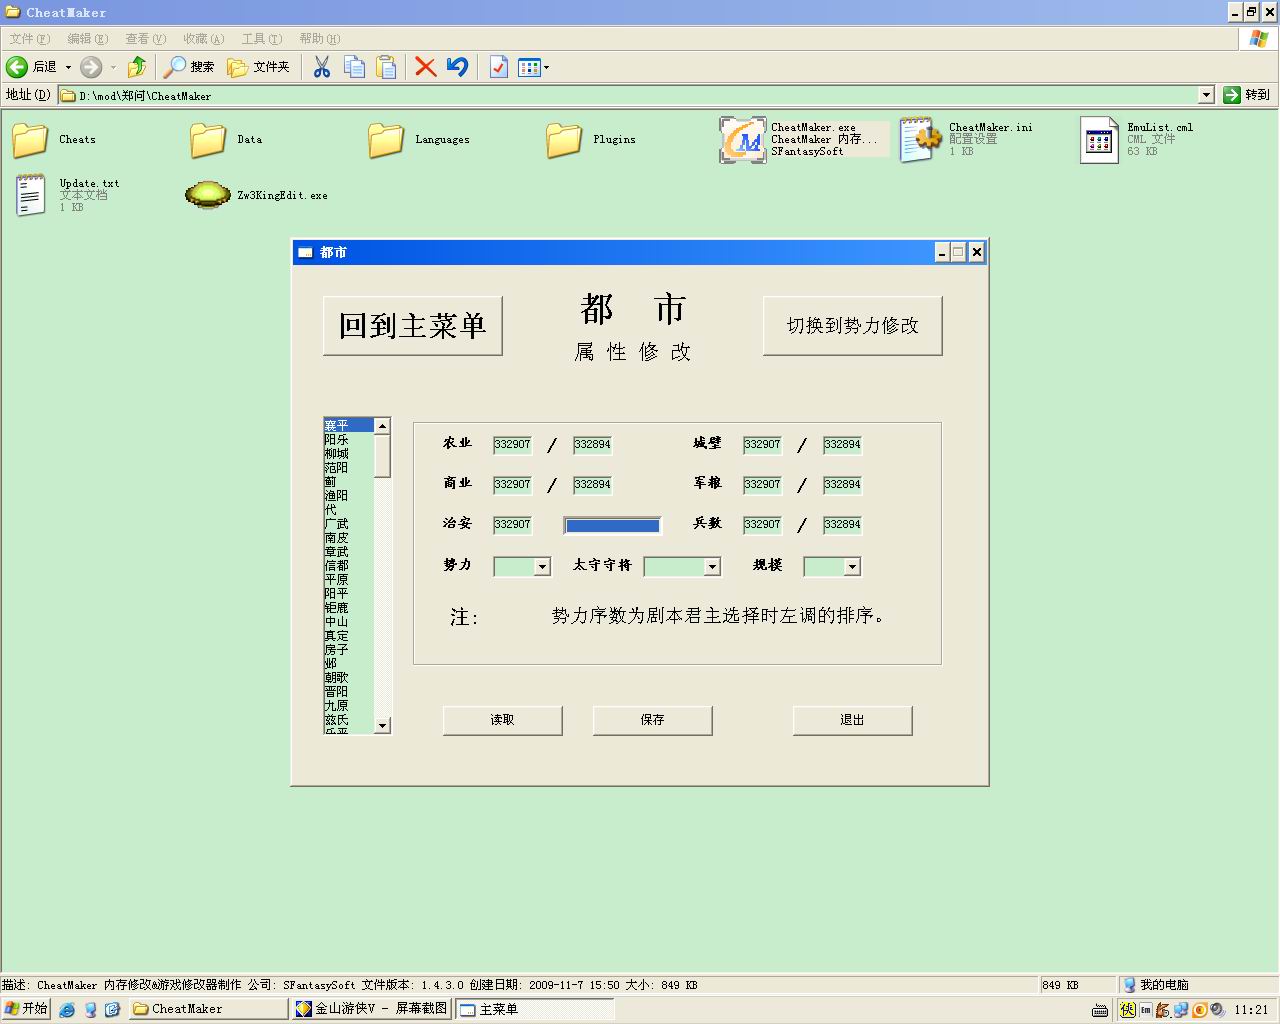The height and width of the screenshot is (1024, 1280).
Task: Click the Cut scissors icon
Action: pos(322,67)
